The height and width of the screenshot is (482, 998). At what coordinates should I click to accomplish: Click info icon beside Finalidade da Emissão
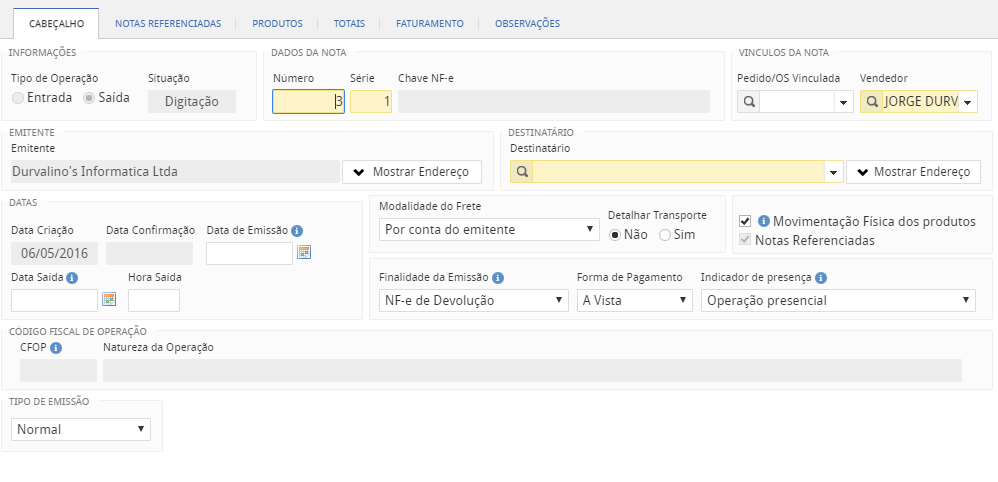pos(498,278)
